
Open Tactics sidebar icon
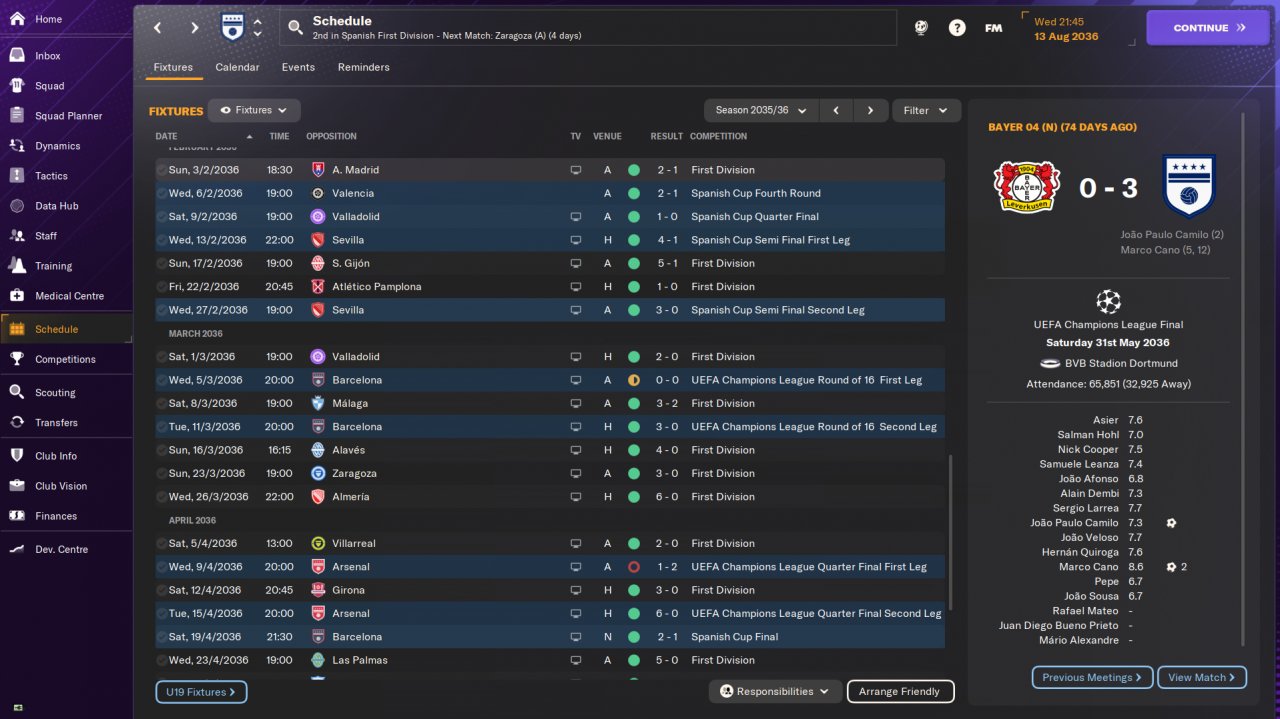point(17,176)
